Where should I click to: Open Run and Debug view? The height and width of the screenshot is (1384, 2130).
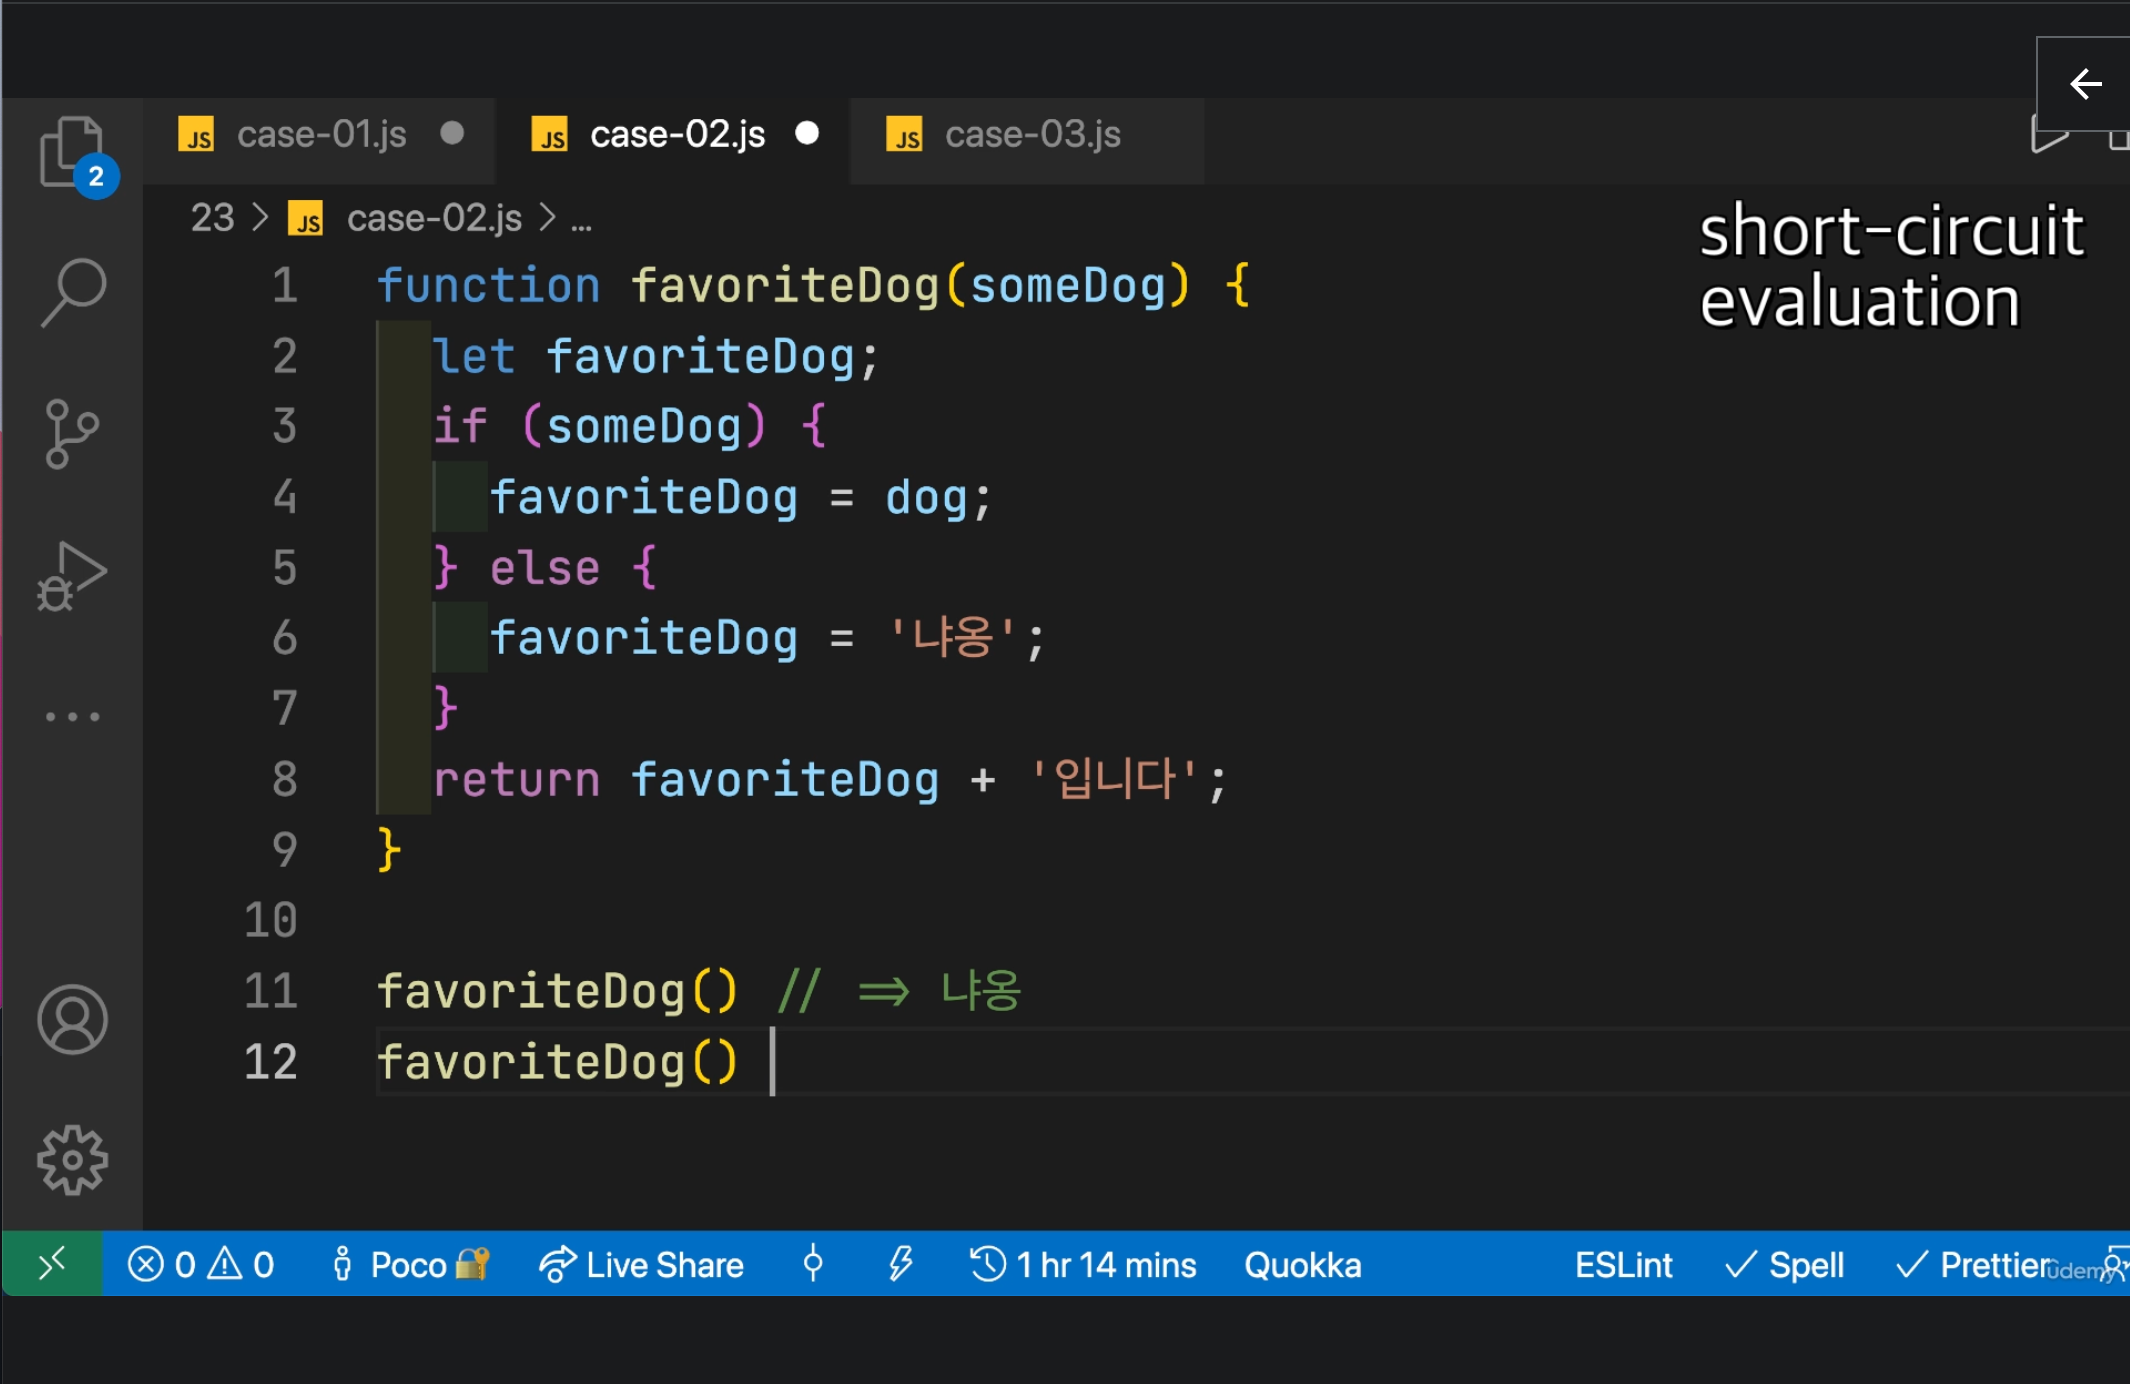(x=72, y=576)
